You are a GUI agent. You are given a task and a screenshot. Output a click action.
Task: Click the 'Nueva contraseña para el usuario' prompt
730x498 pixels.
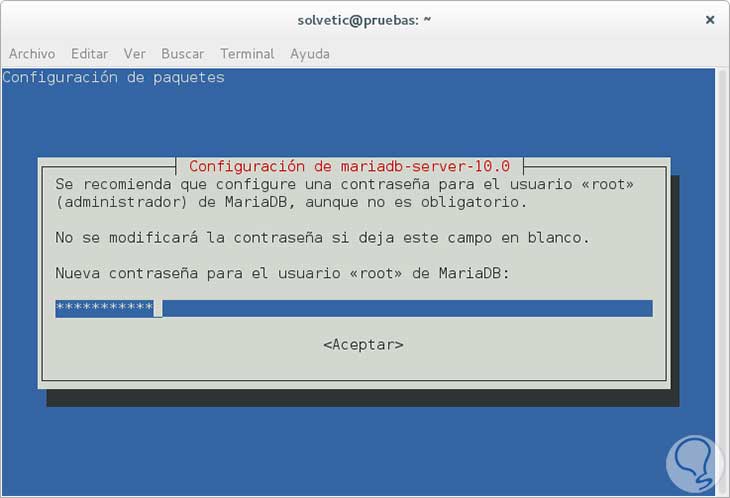click(283, 273)
